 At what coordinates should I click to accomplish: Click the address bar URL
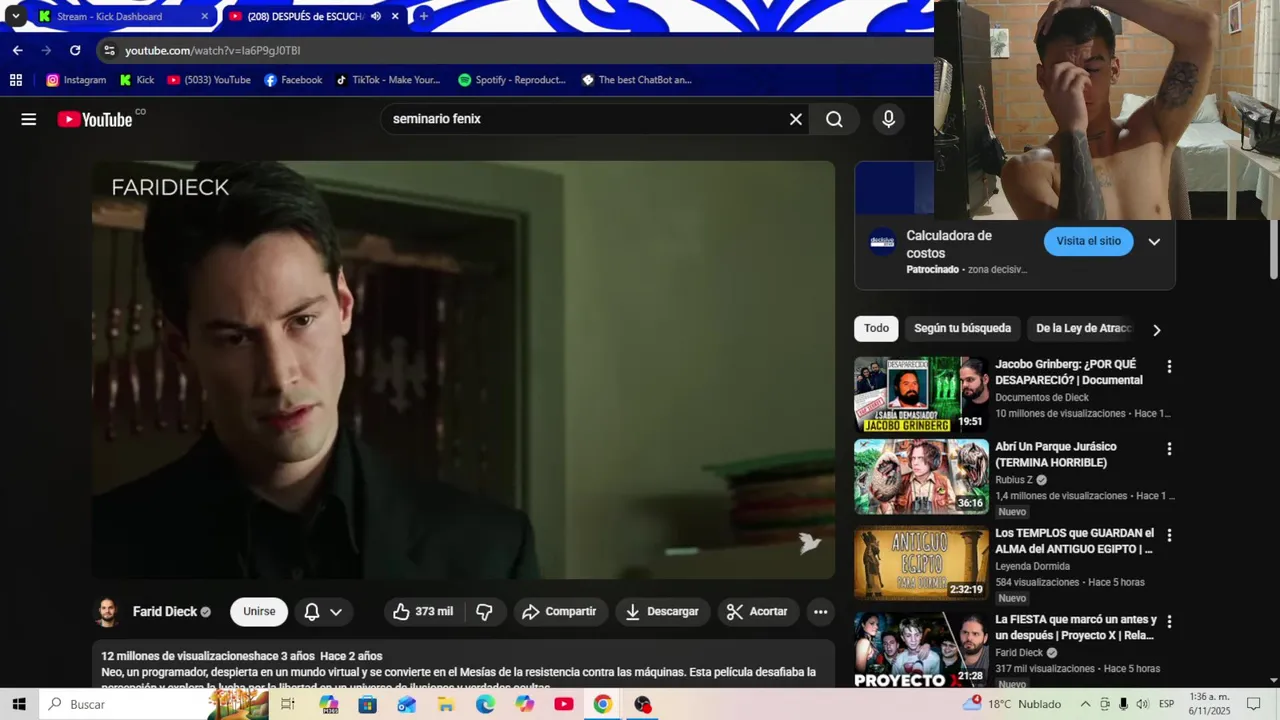(x=213, y=50)
